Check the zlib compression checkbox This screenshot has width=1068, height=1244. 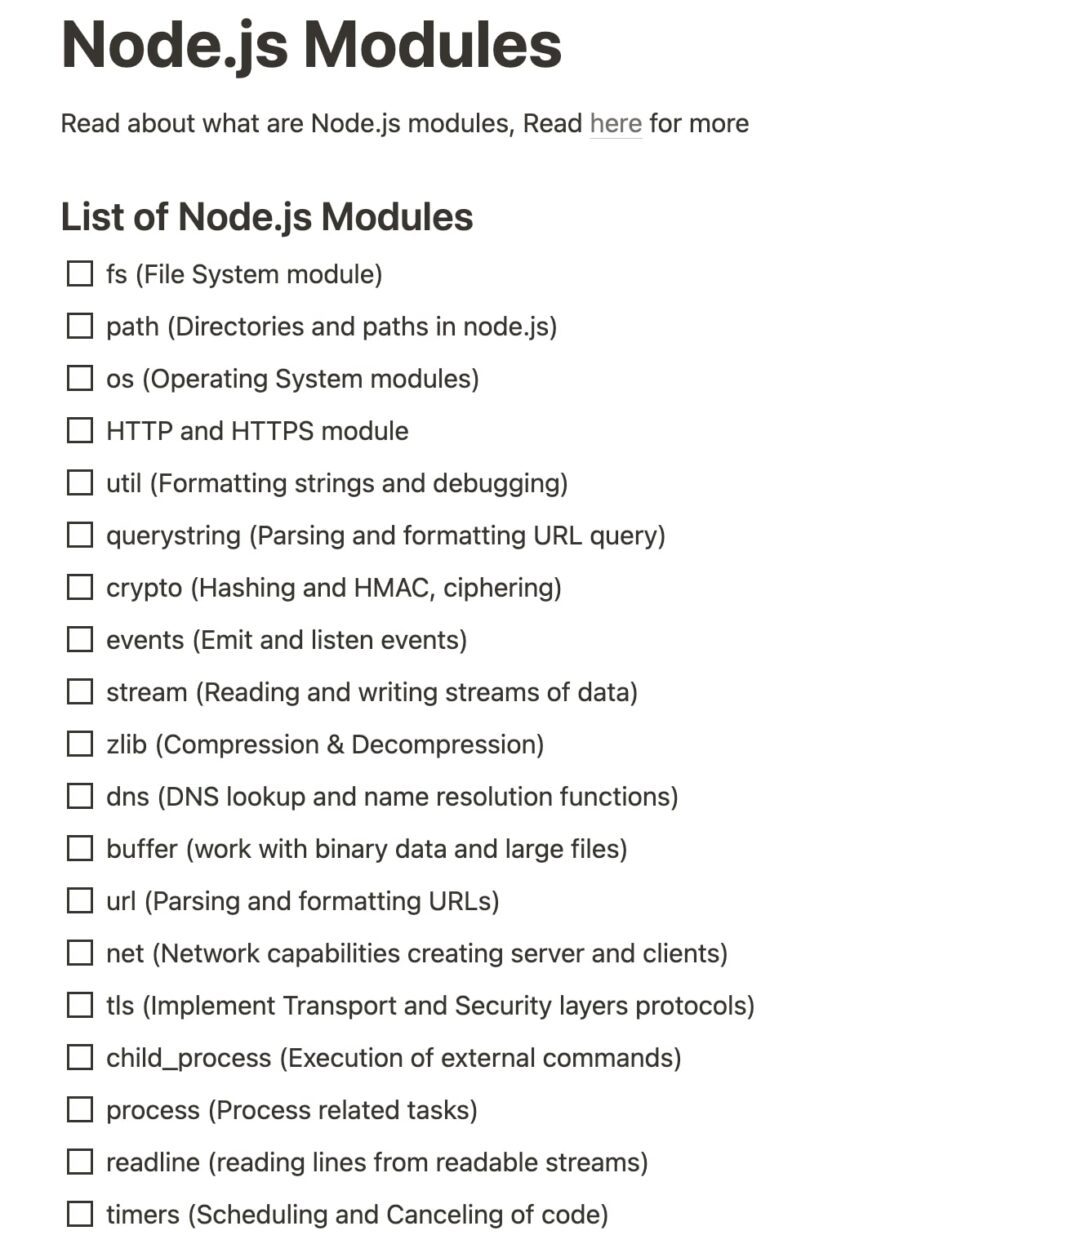(80, 743)
